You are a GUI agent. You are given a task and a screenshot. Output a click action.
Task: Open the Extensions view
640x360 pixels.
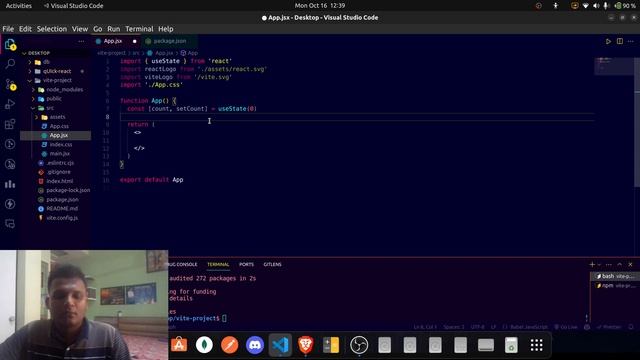[10, 124]
